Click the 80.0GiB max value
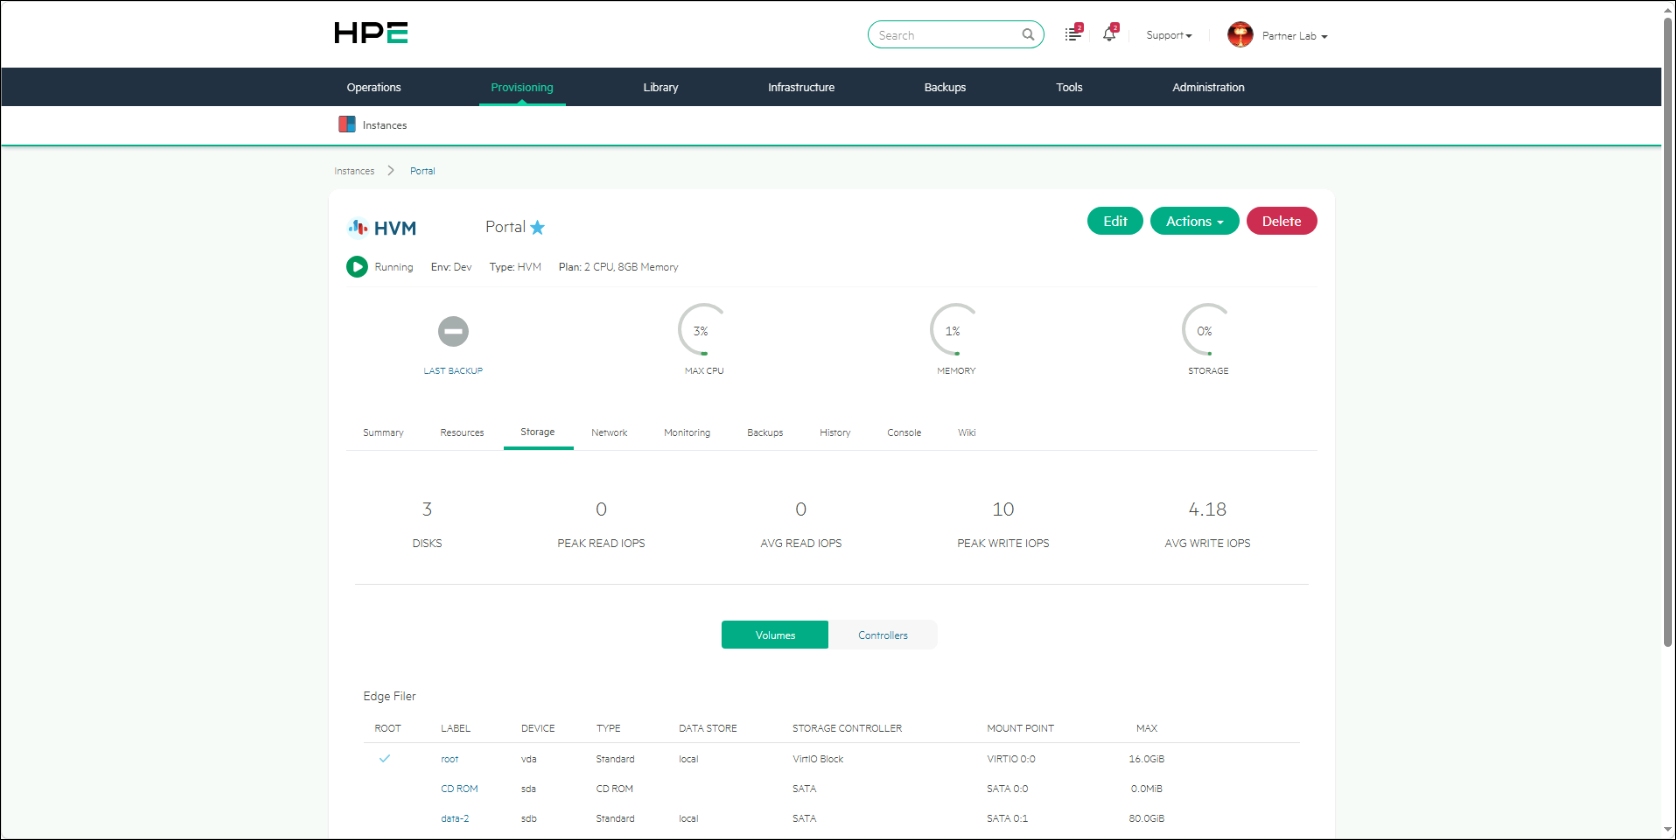 click(x=1146, y=819)
